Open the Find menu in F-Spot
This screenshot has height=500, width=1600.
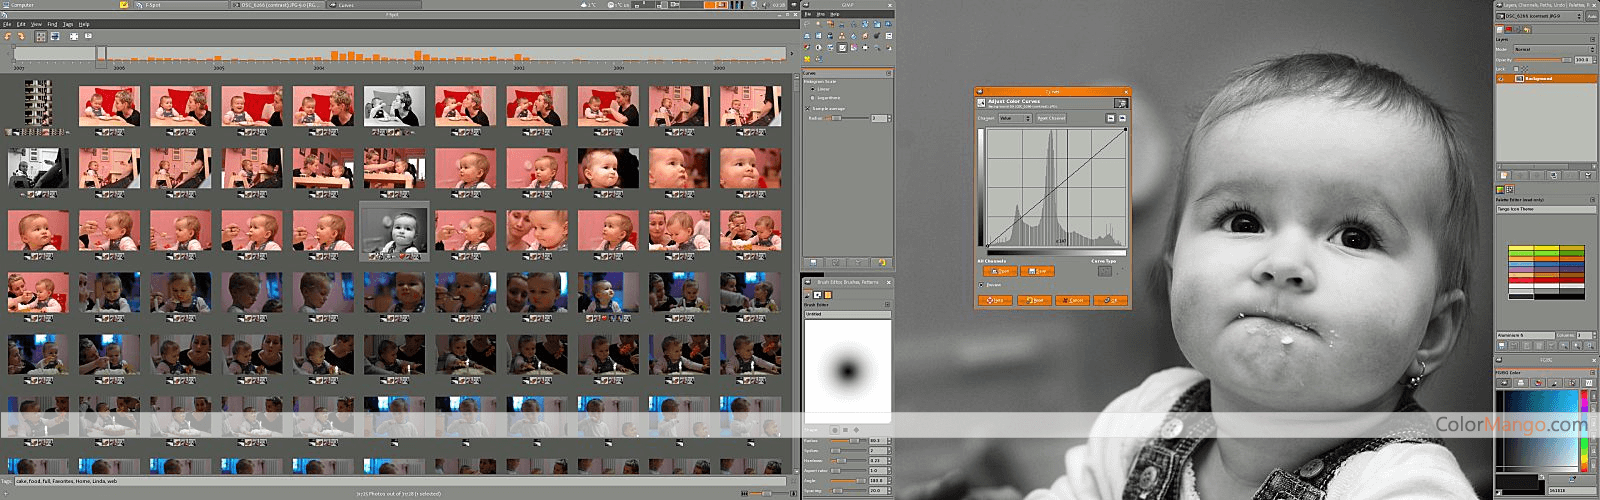[x=52, y=24]
